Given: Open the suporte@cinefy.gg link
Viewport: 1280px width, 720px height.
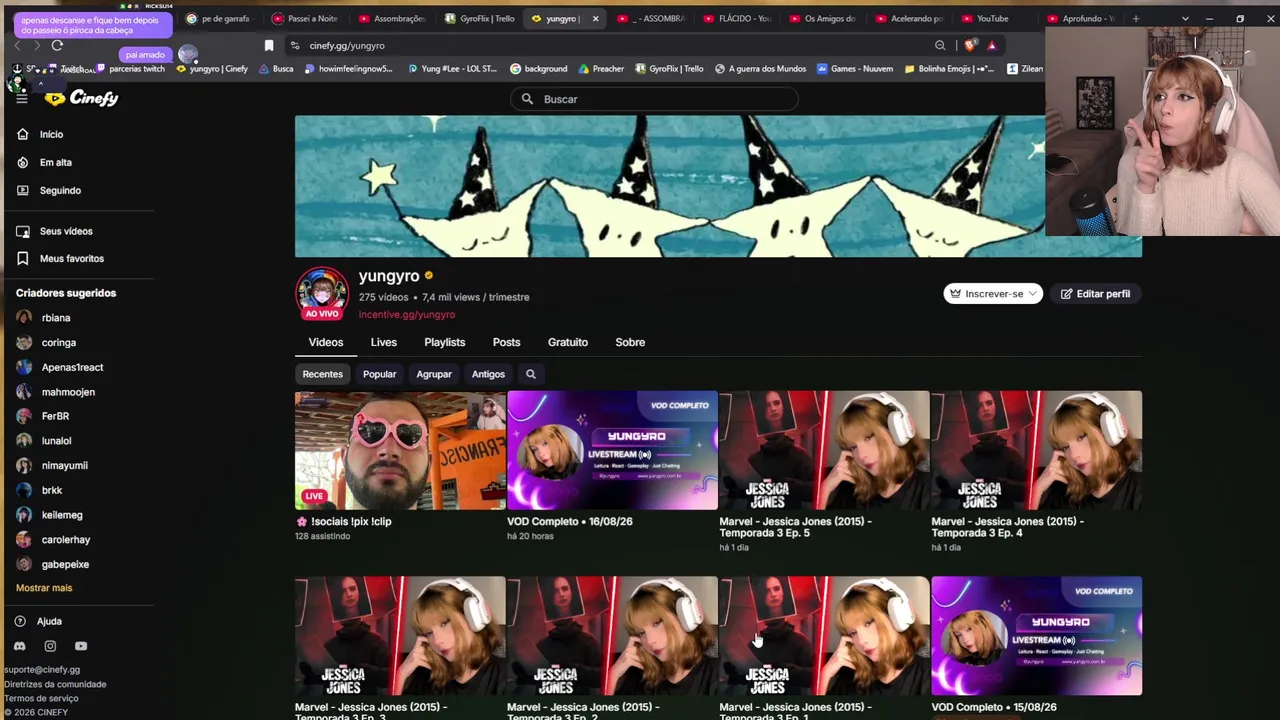Looking at the screenshot, I should (42, 670).
